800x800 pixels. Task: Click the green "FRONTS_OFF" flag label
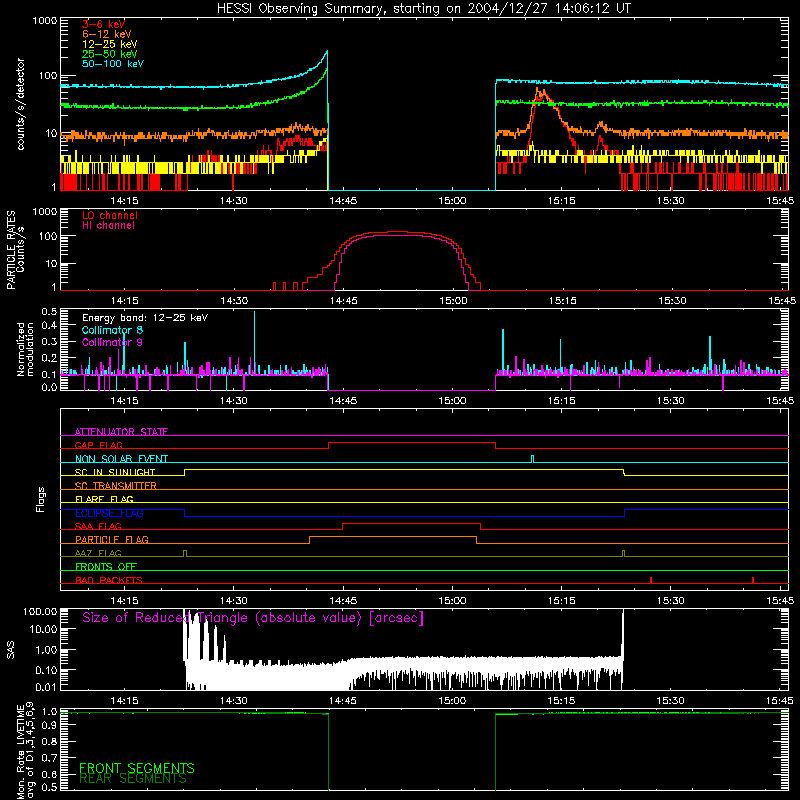(106, 566)
